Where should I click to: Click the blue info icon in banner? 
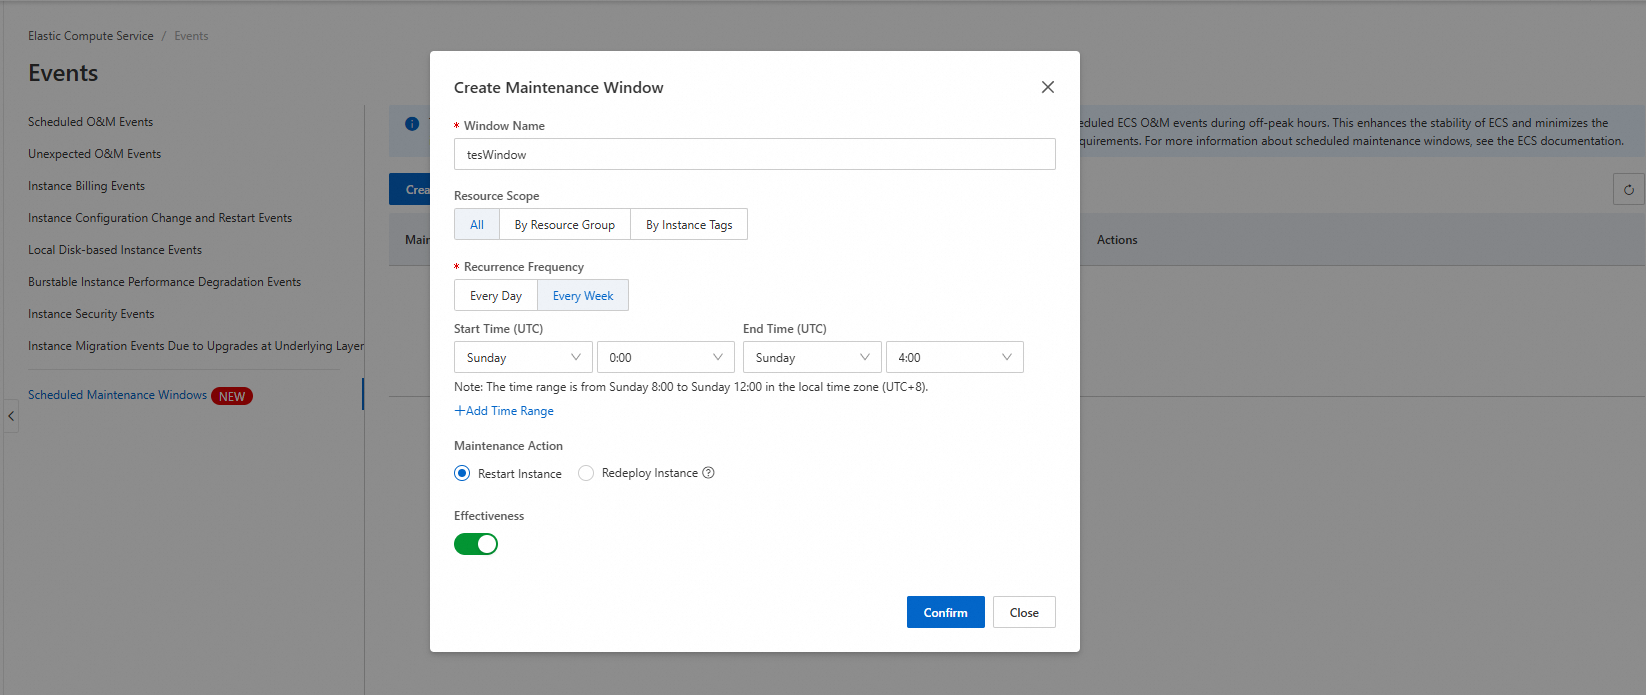(x=412, y=124)
